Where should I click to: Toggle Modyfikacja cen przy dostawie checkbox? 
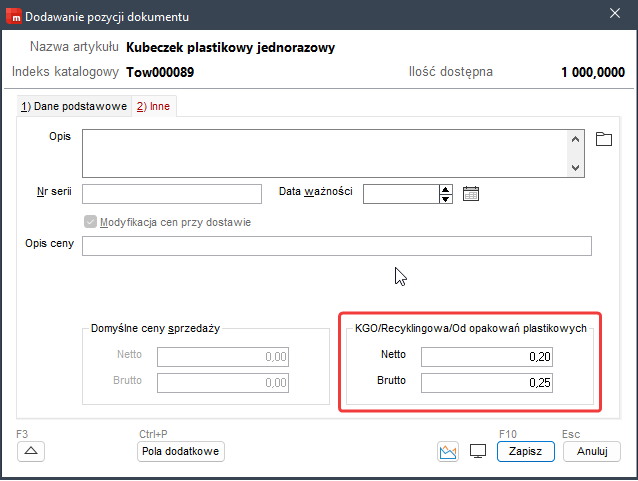click(92, 222)
